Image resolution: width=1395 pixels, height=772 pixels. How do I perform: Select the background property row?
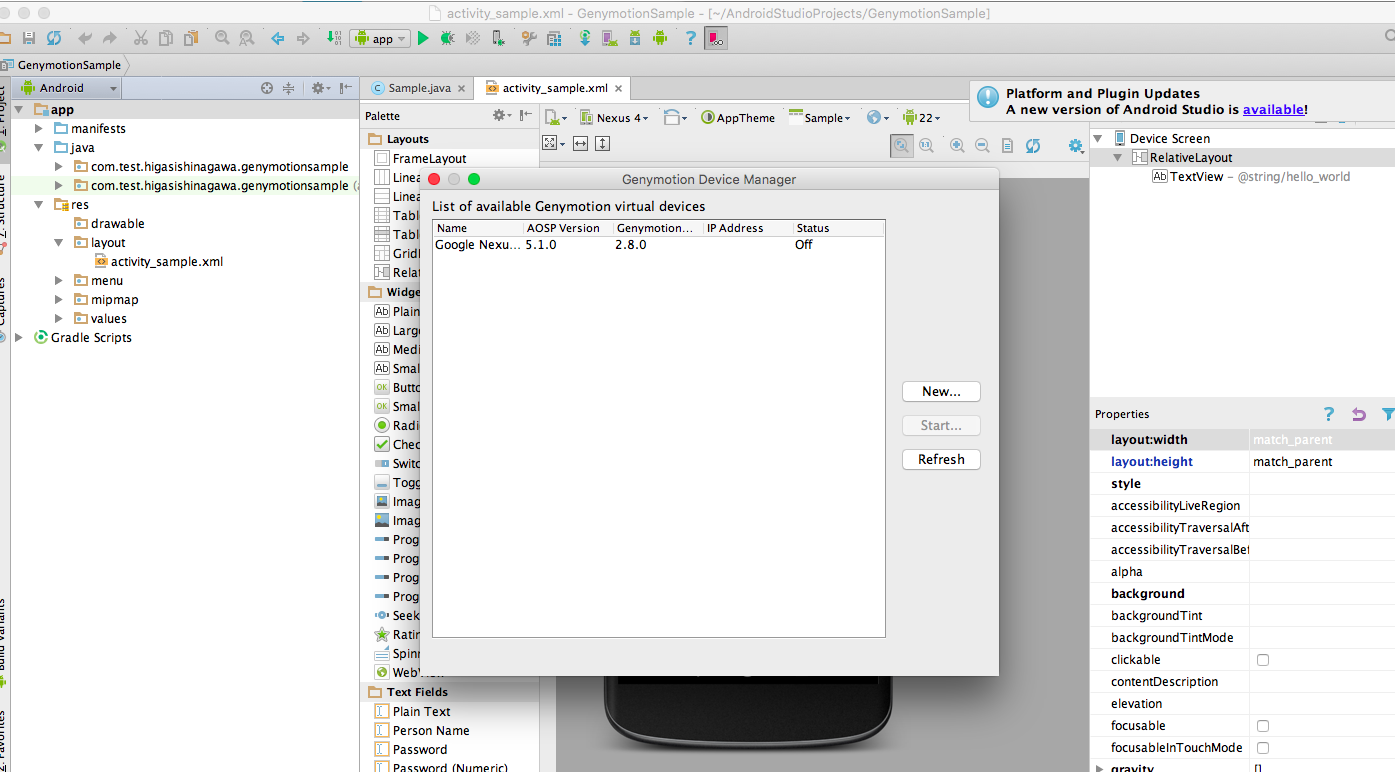point(1242,594)
